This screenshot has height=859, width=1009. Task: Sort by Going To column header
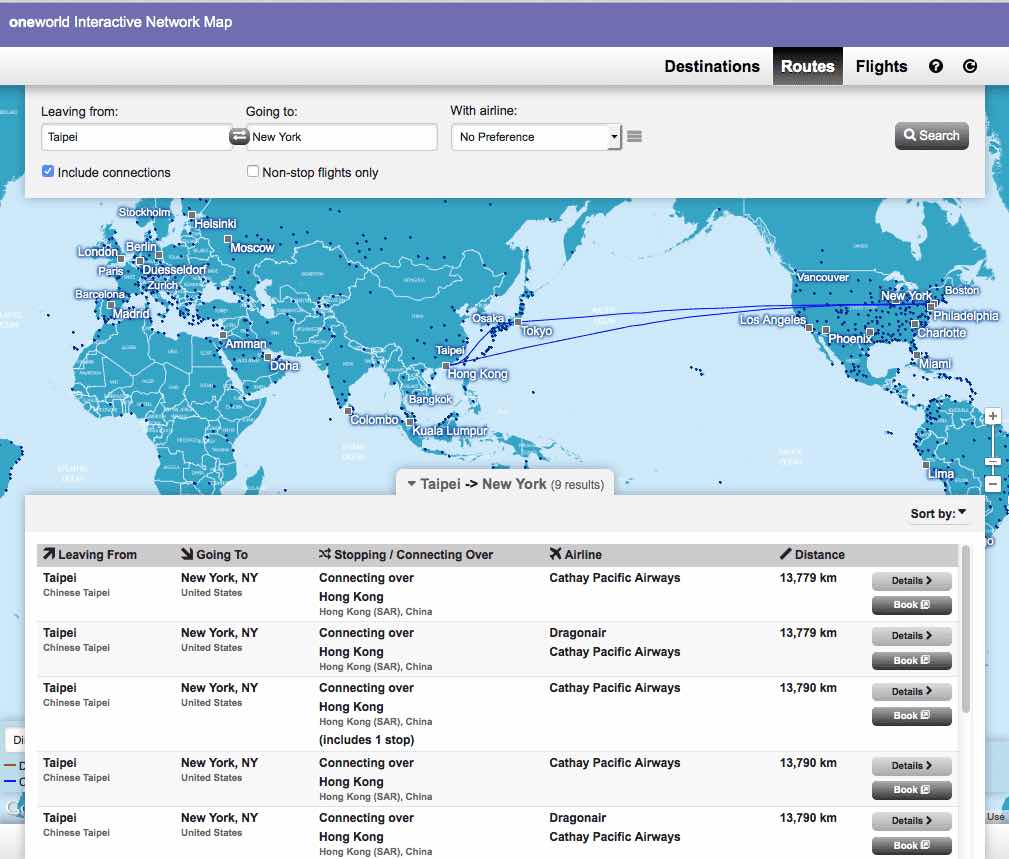pyautogui.click(x=214, y=555)
